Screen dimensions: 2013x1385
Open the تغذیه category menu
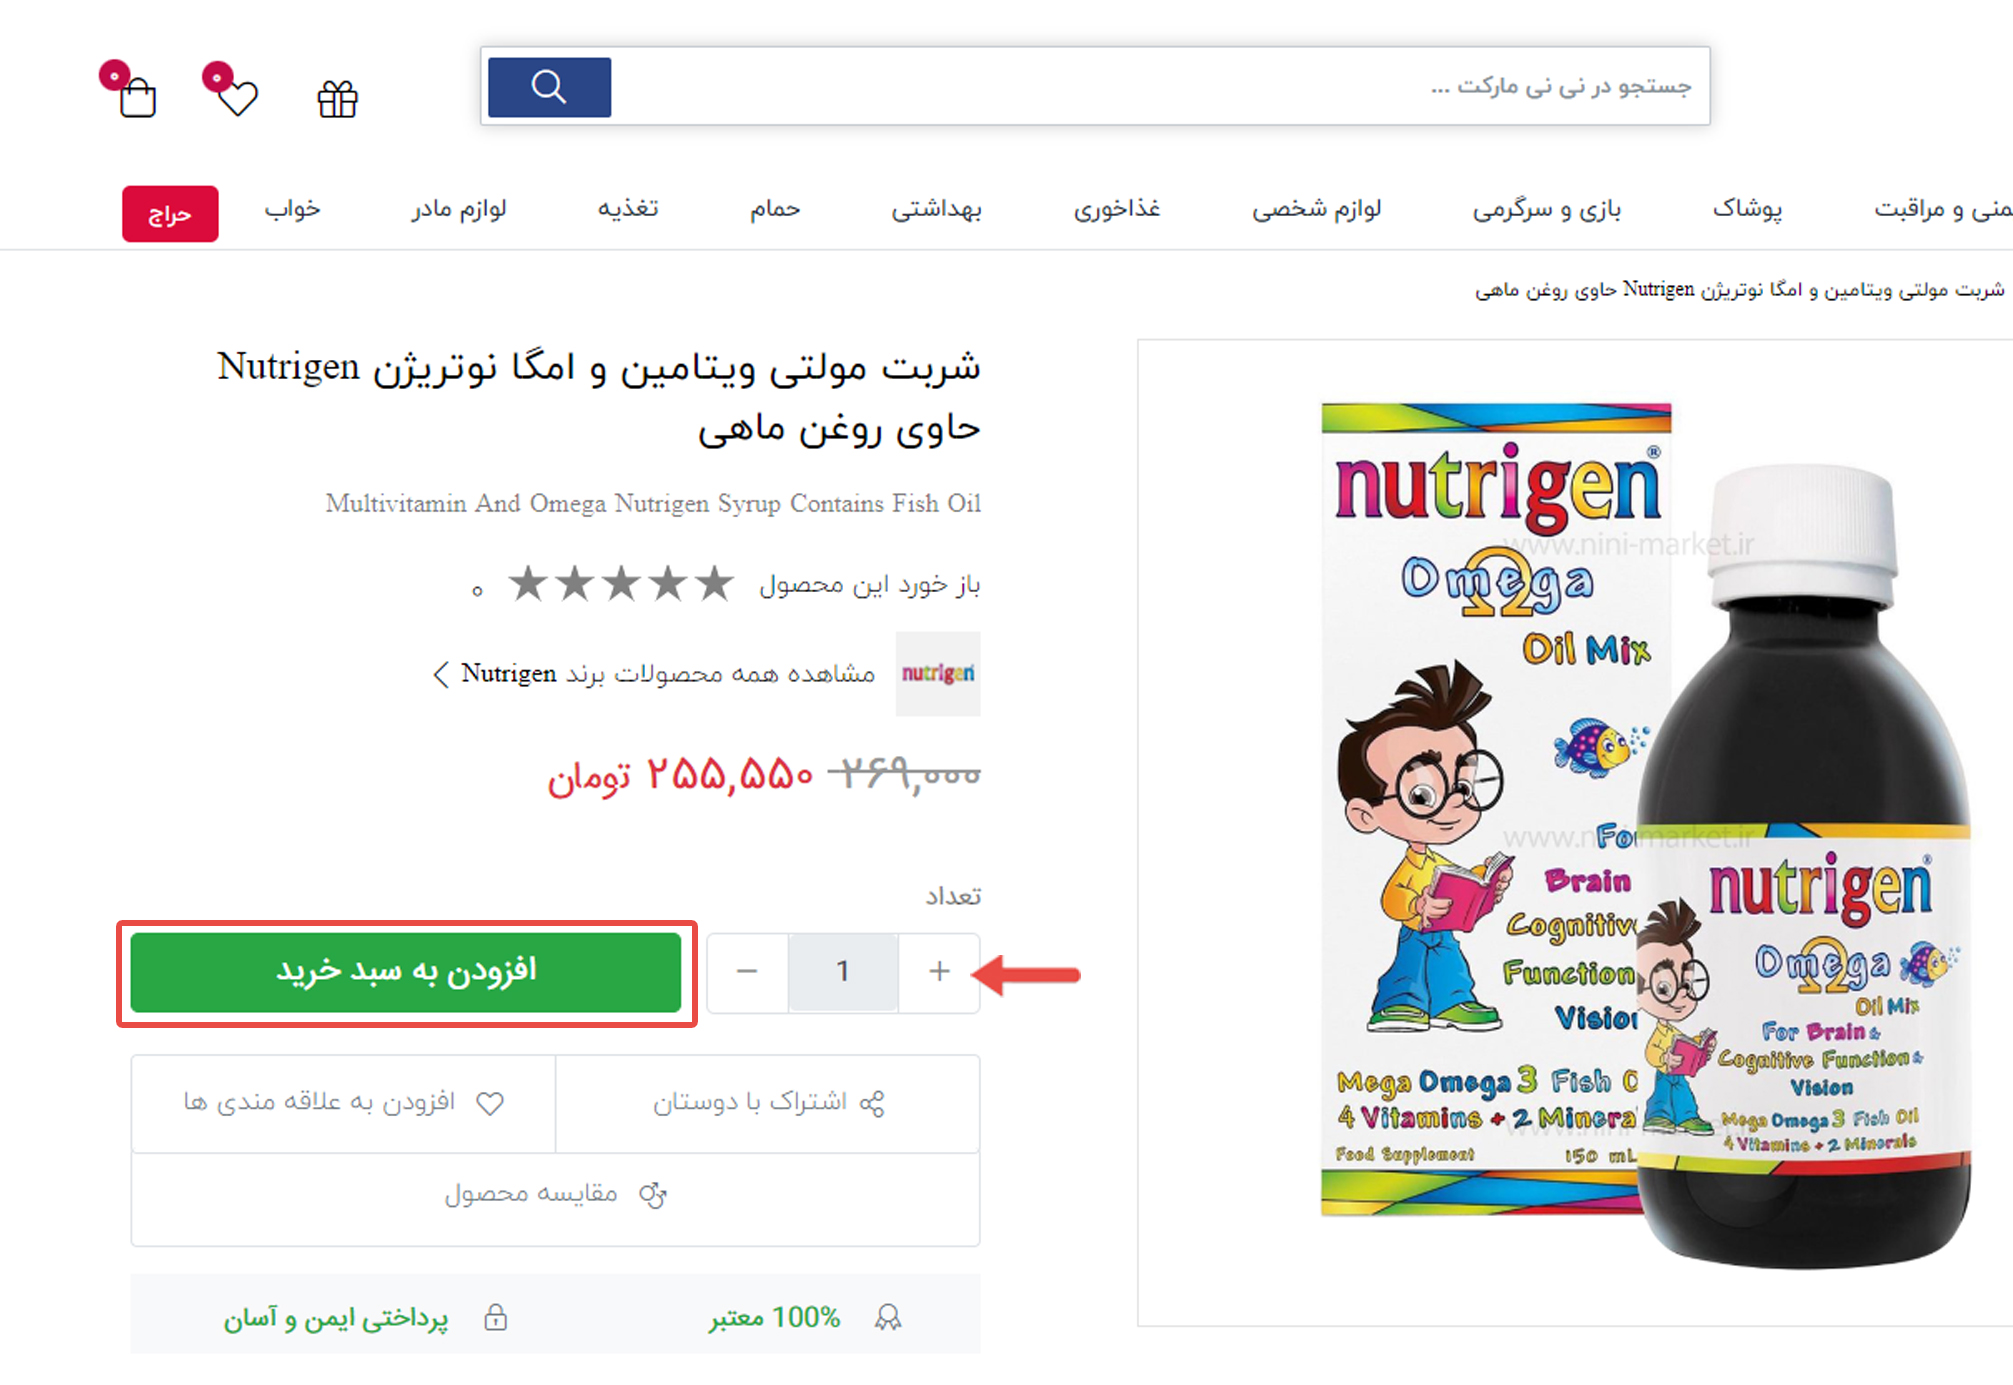pos(628,208)
